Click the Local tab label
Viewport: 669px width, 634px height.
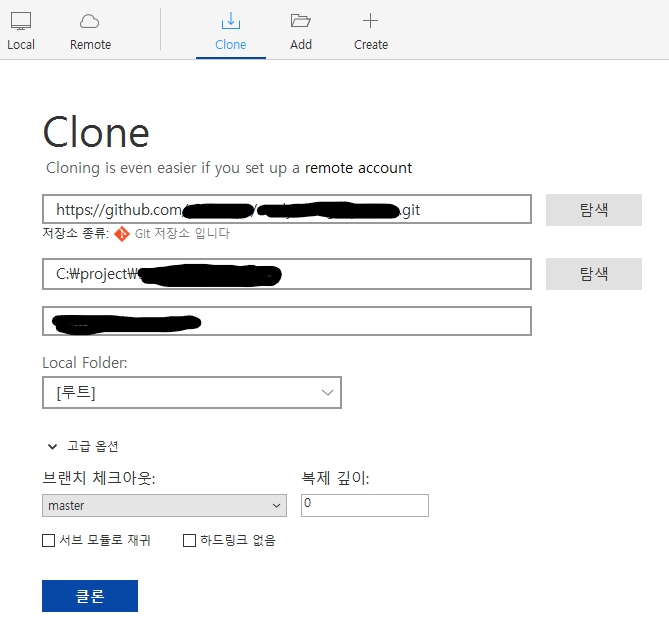(21, 45)
